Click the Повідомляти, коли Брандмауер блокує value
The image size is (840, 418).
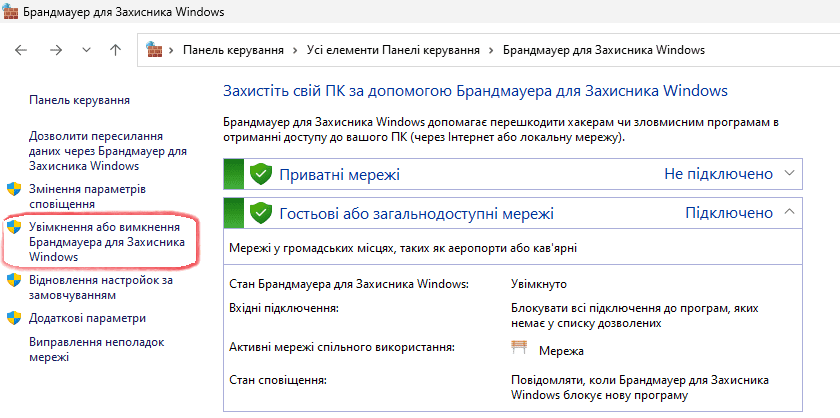641,388
